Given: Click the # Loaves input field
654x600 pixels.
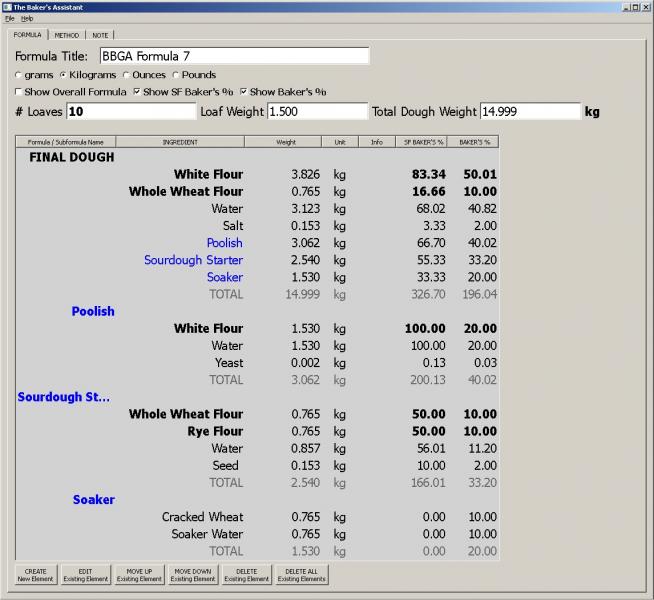Looking at the screenshot, I should click(131, 111).
